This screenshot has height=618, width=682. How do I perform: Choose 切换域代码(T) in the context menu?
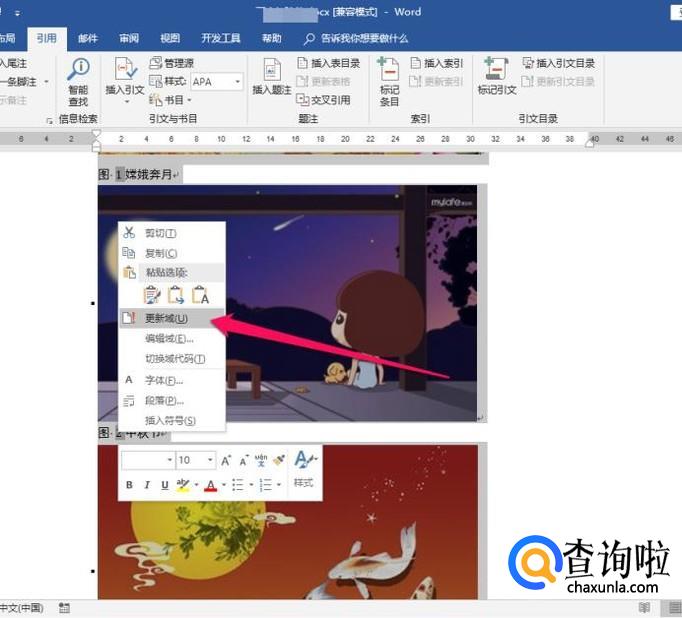tap(172, 359)
